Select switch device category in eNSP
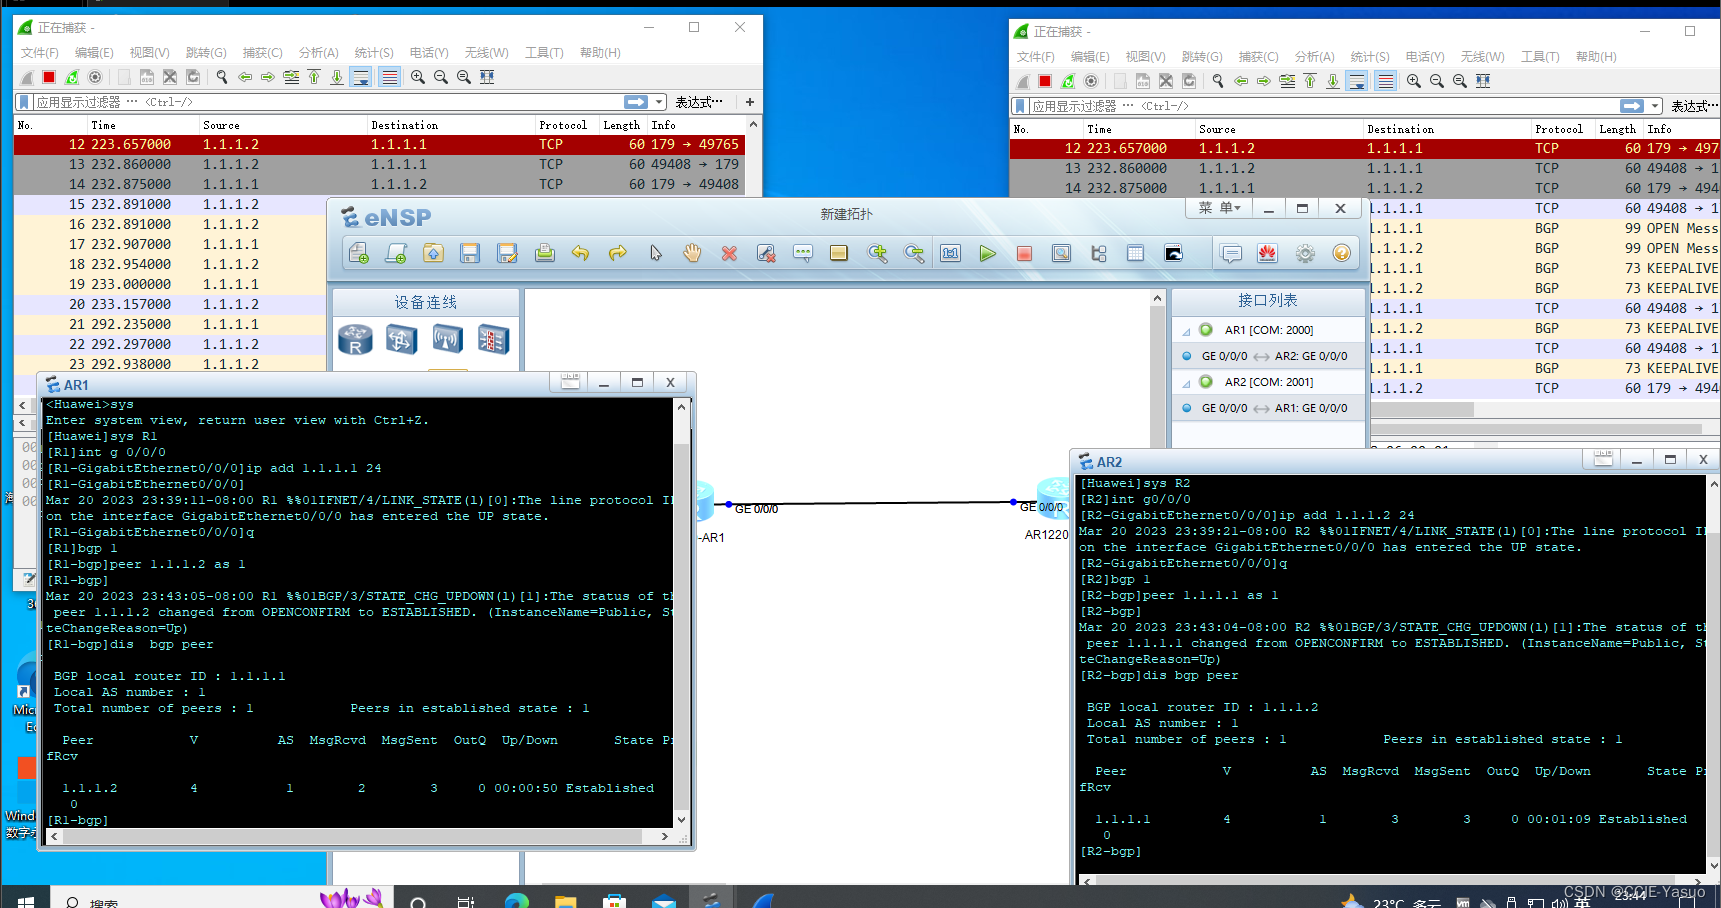This screenshot has width=1721, height=908. pos(401,340)
